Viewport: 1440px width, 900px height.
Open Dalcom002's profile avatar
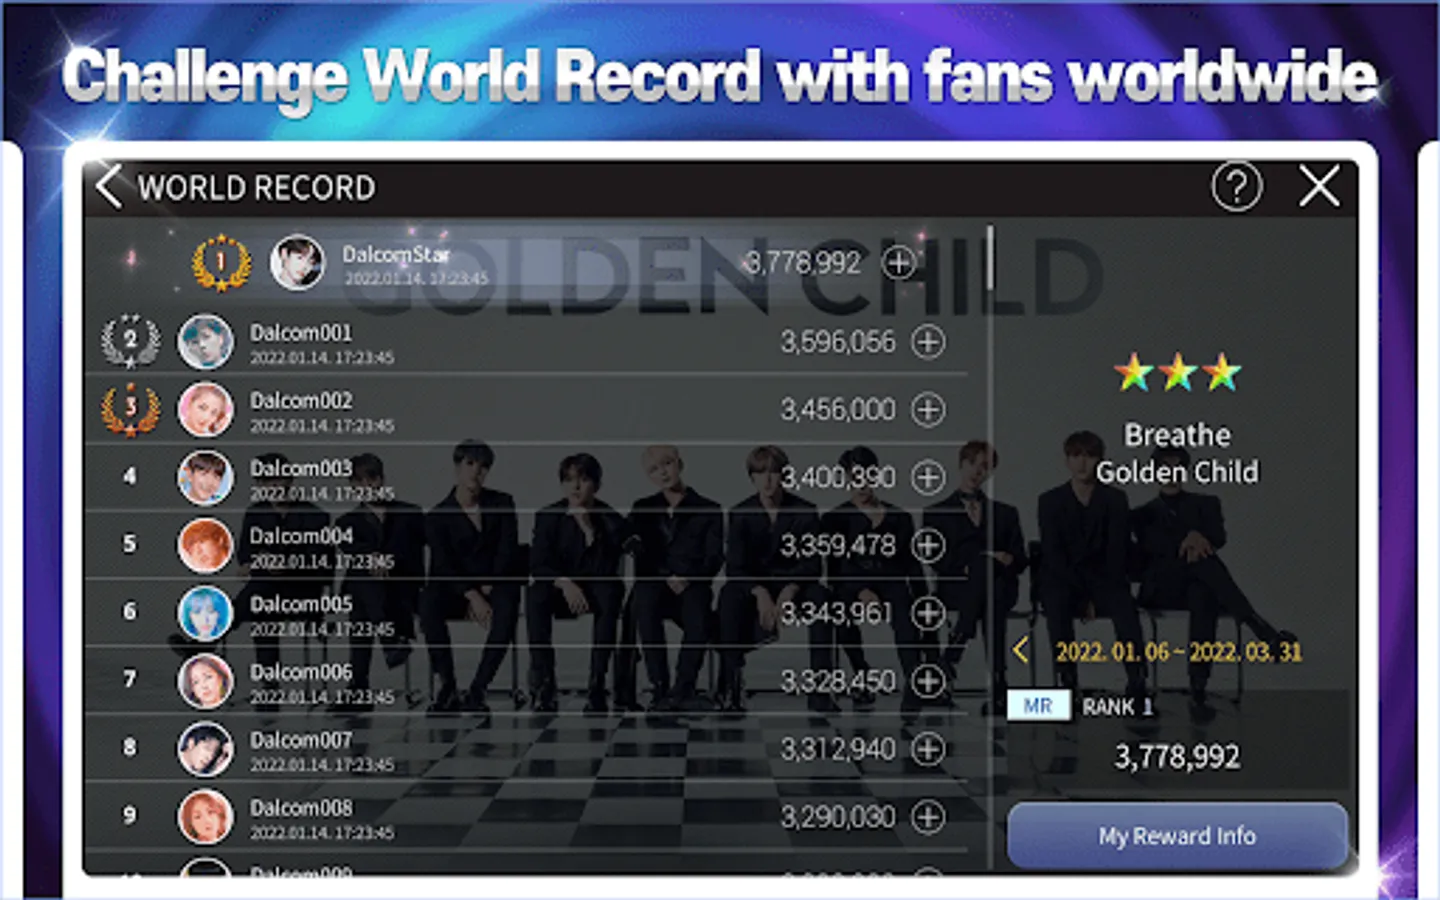pos(205,409)
